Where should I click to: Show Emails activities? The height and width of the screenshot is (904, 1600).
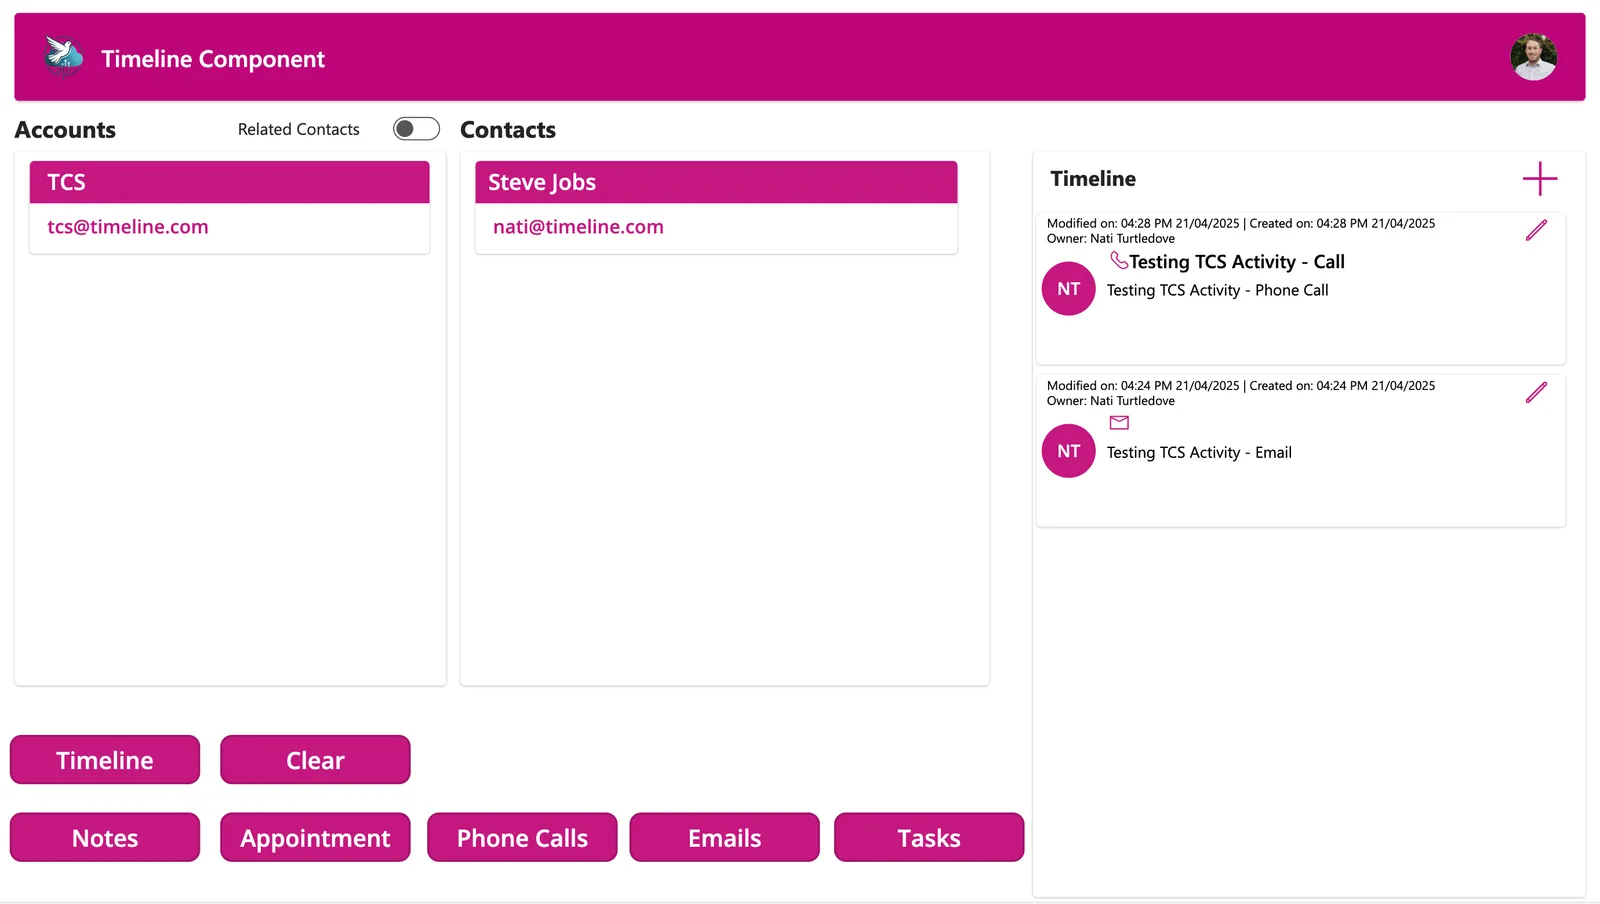click(x=725, y=838)
